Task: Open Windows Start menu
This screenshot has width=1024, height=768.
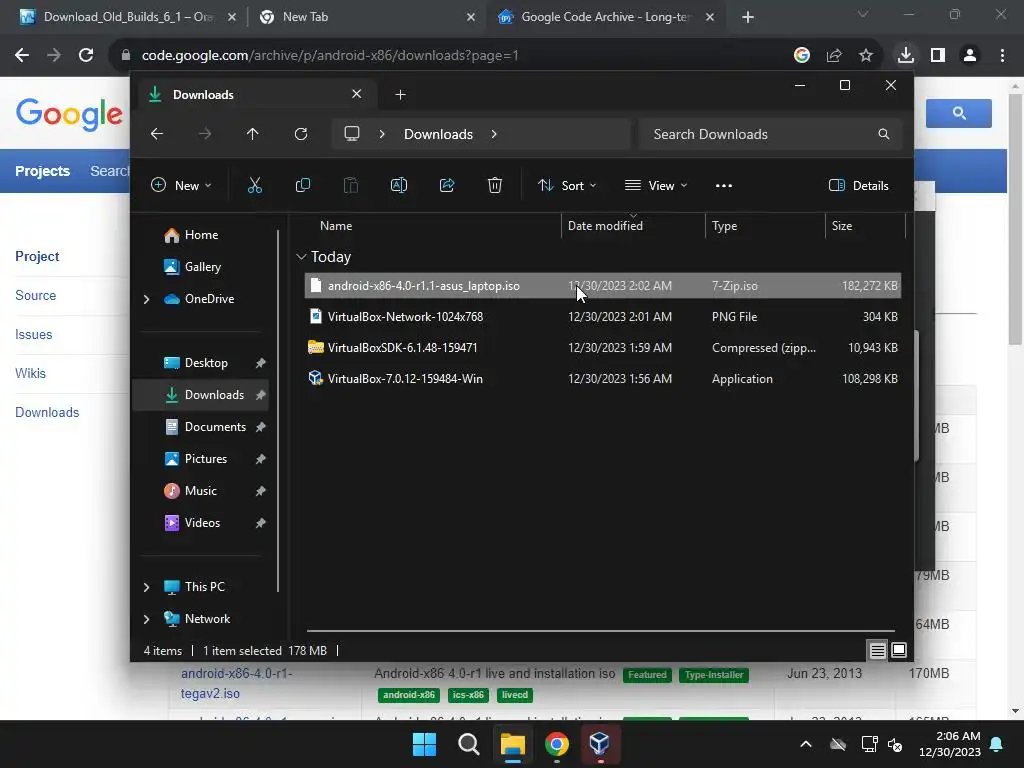Action: (424, 744)
